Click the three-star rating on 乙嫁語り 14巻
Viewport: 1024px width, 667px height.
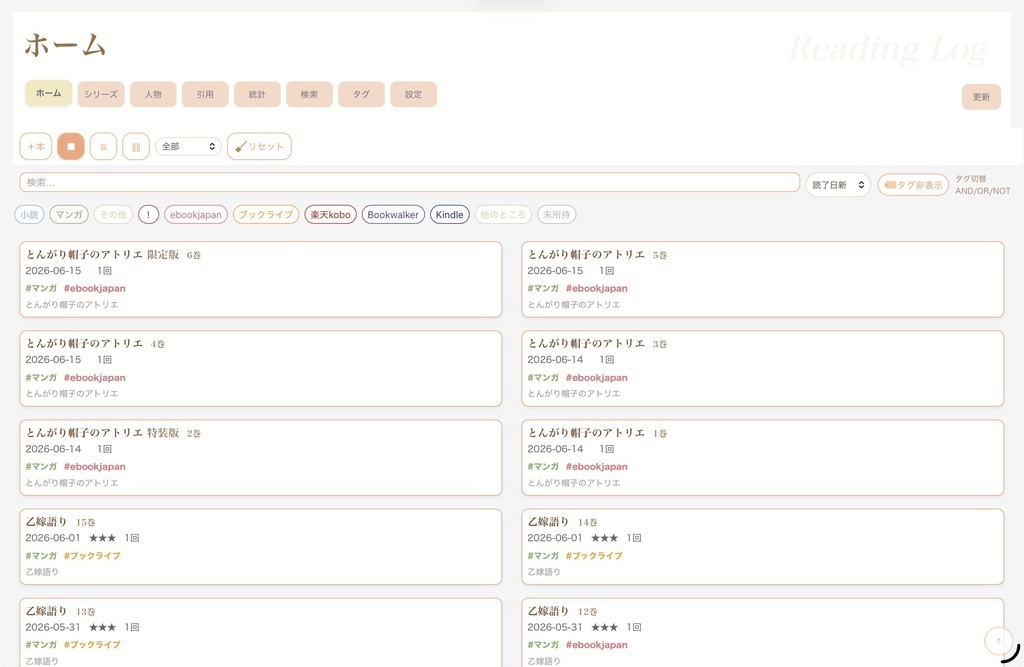coord(604,538)
